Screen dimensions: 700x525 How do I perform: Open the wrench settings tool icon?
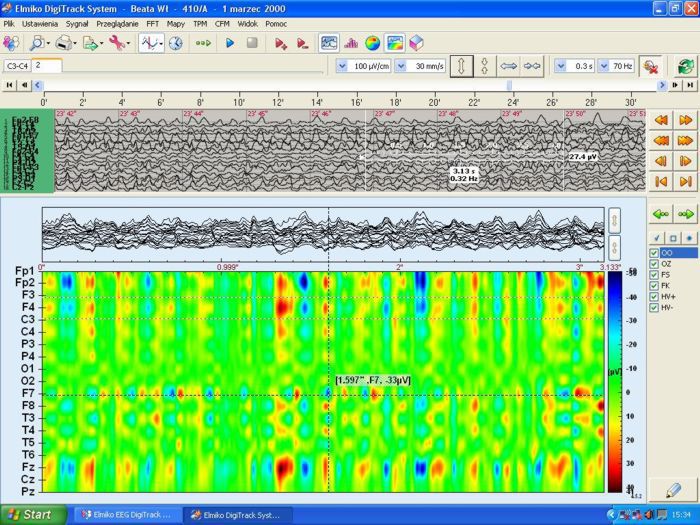[118, 43]
